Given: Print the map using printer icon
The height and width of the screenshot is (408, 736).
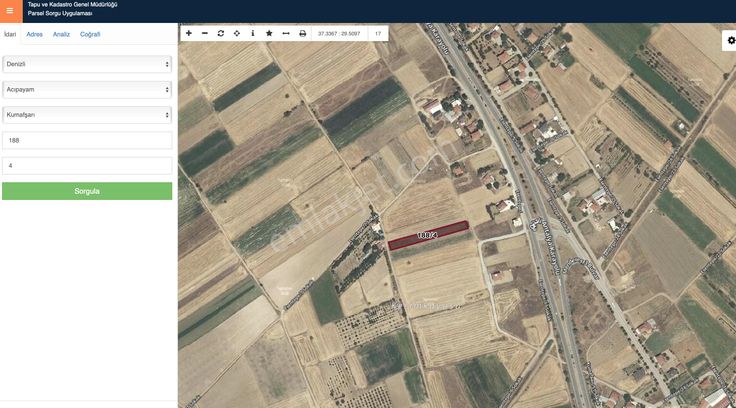Looking at the screenshot, I should [303, 33].
